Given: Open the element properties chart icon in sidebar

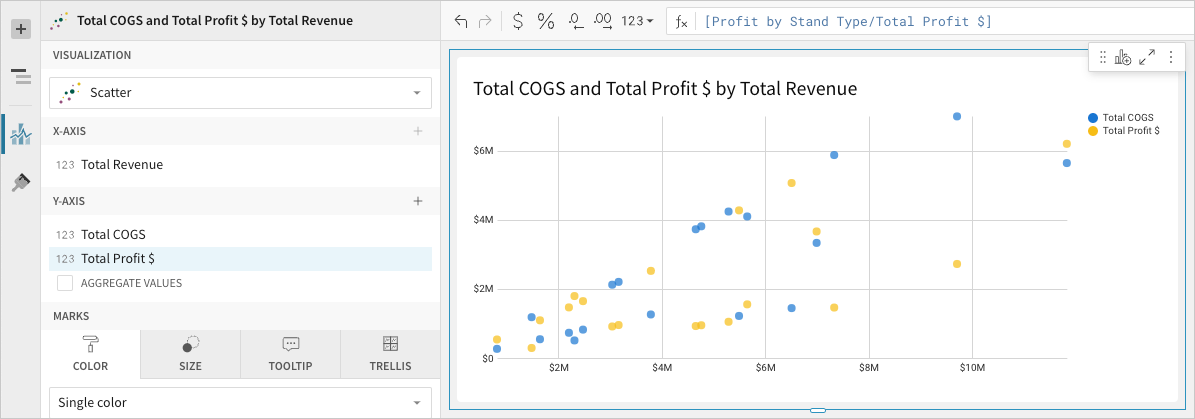Looking at the screenshot, I should pyautogui.click(x=21, y=133).
